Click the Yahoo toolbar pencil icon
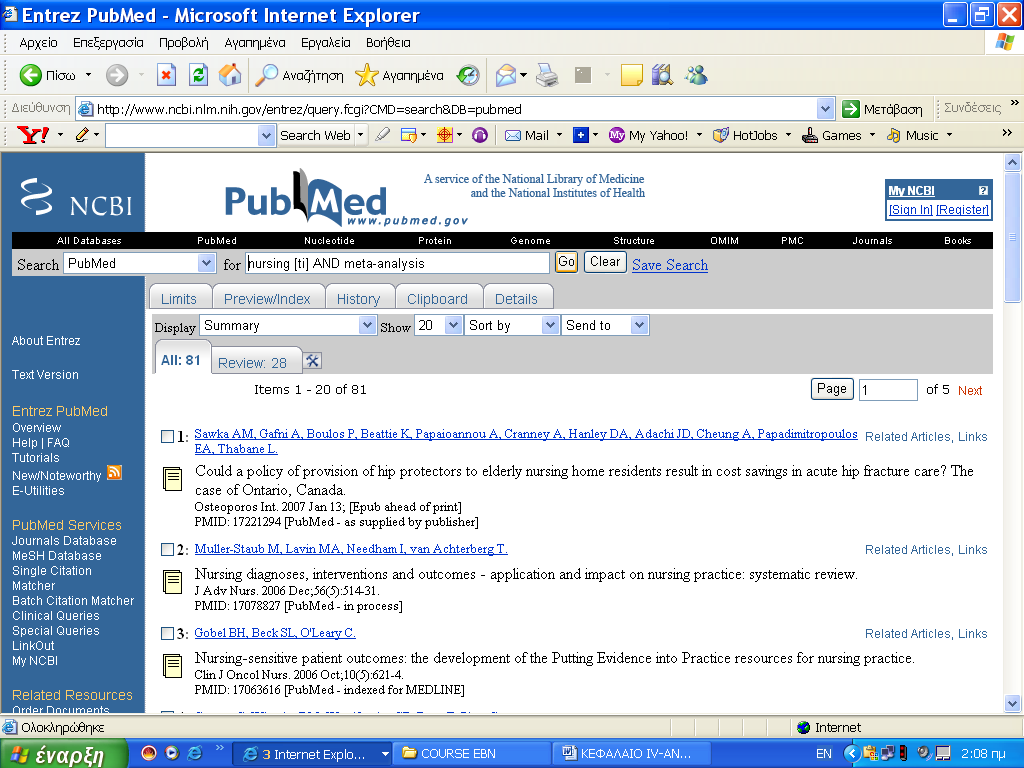 coord(82,135)
